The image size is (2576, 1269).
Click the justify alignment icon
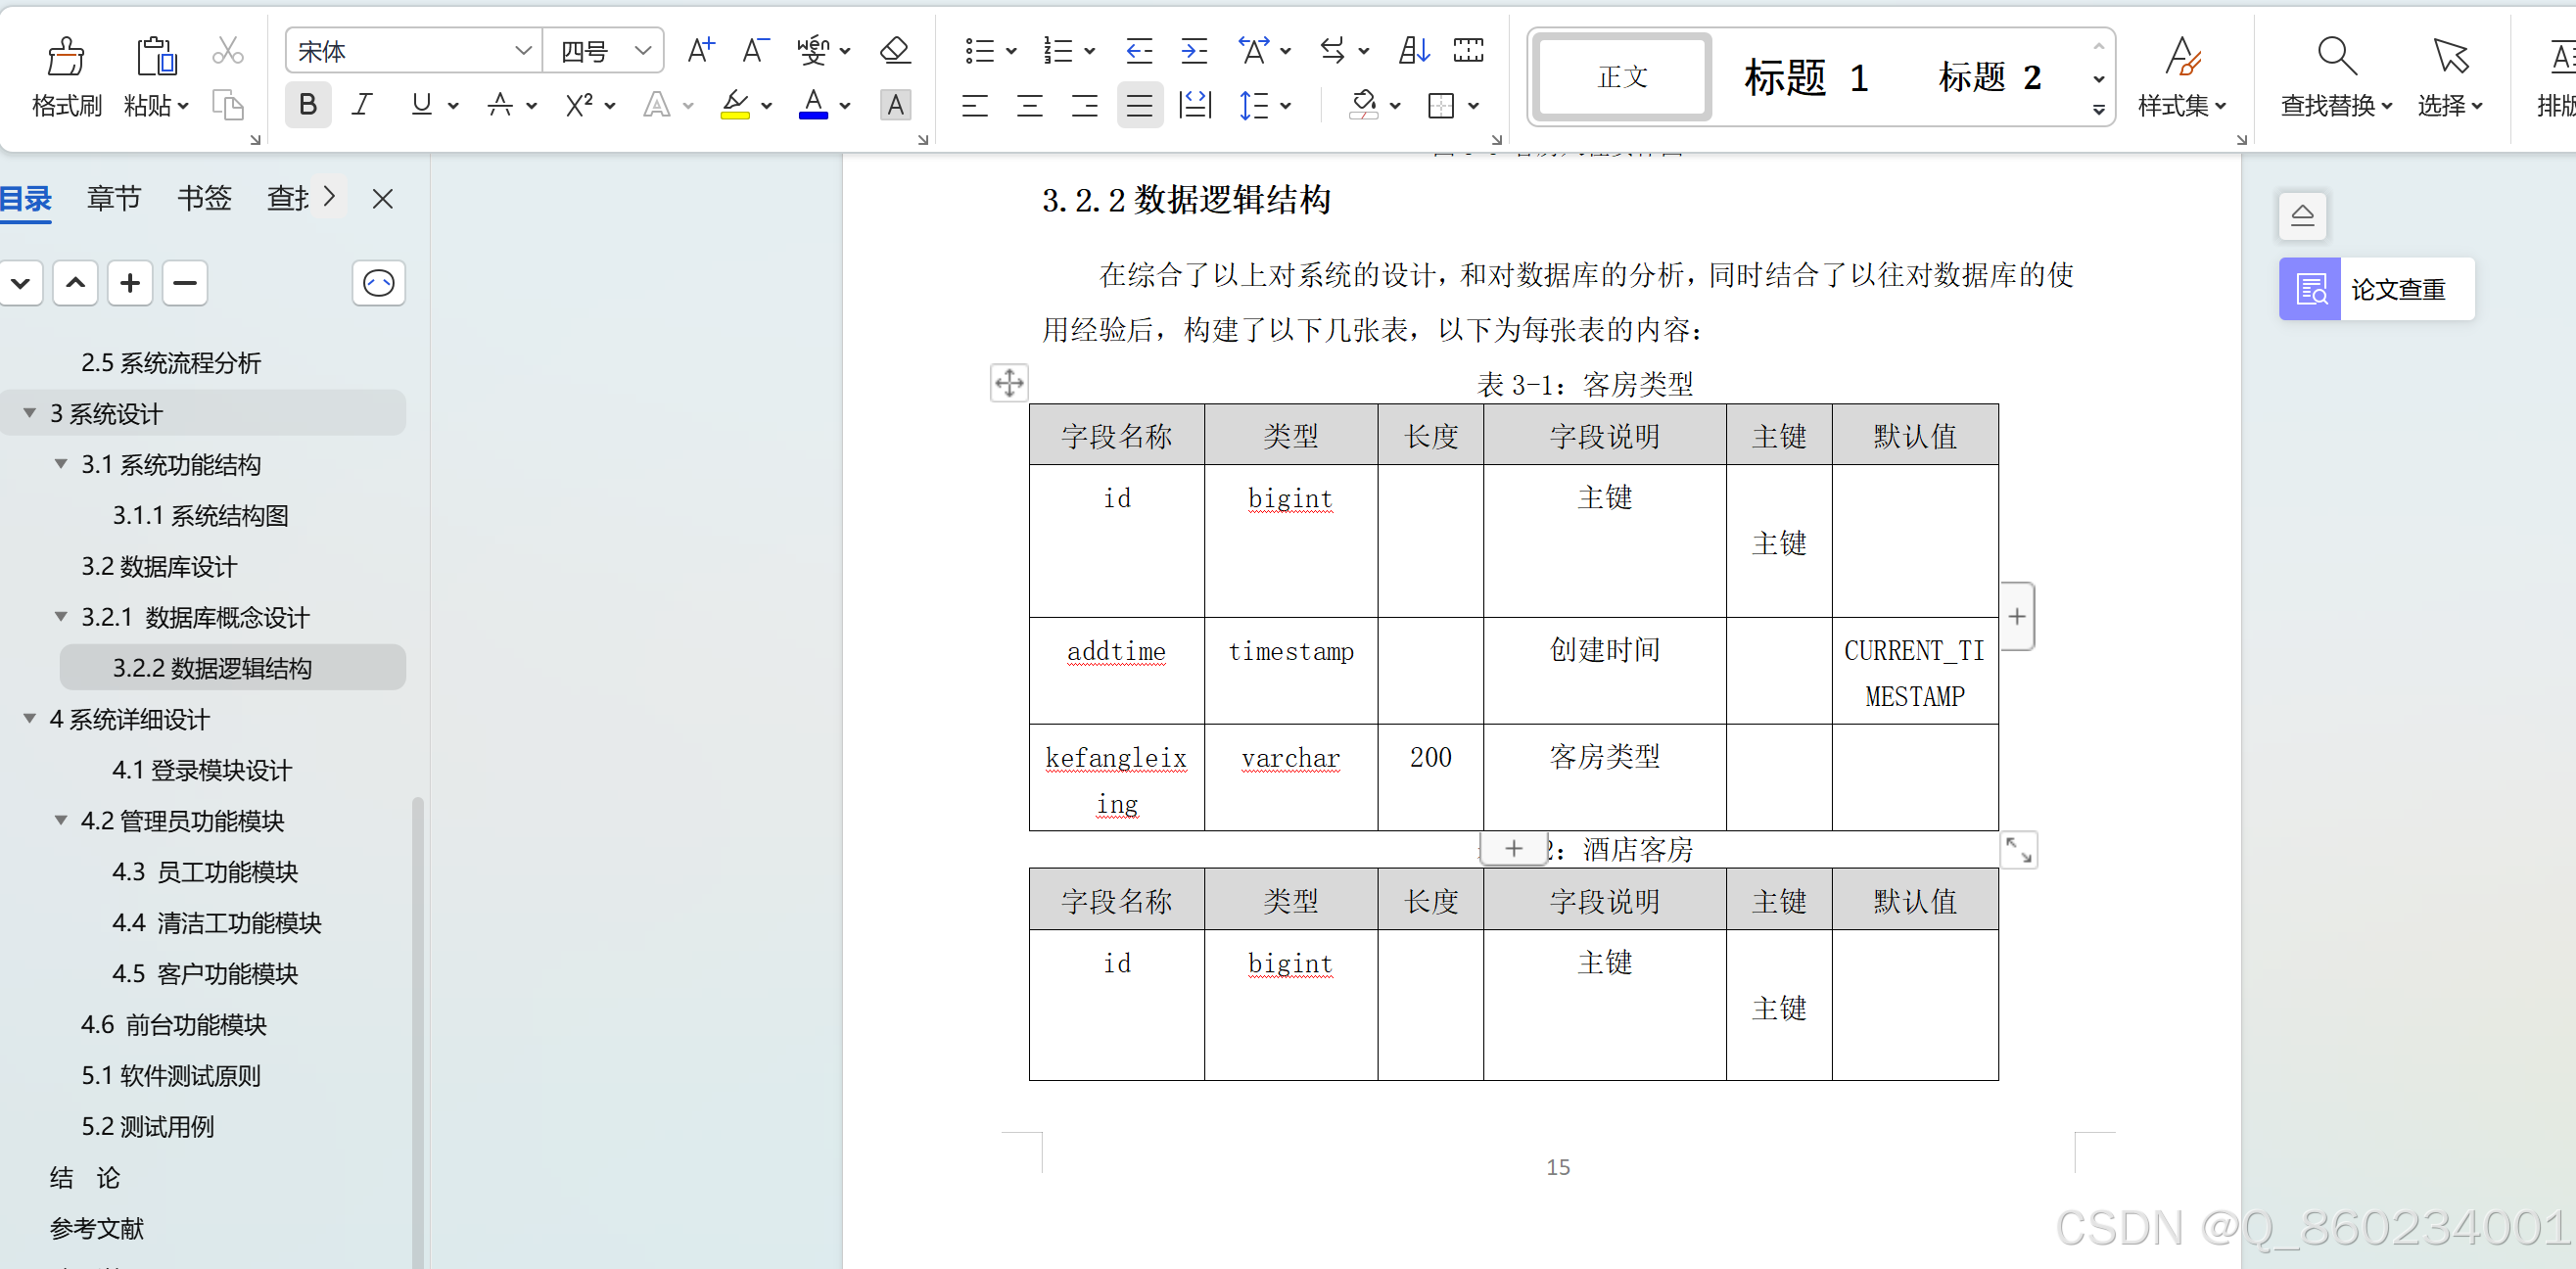coord(1139,105)
